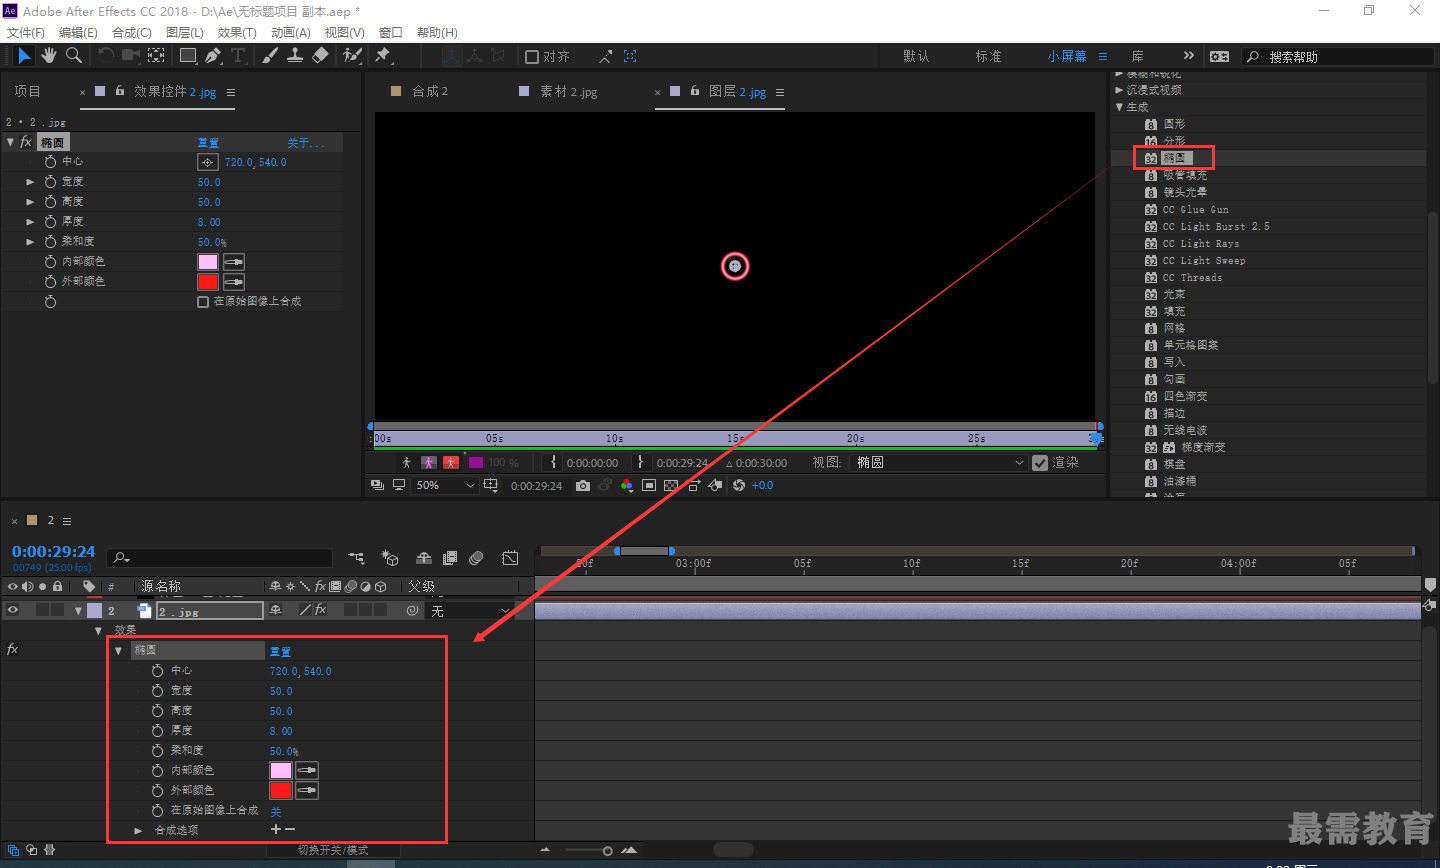Toggle the transparency grid icon
The height and width of the screenshot is (868, 1440).
(x=671, y=485)
